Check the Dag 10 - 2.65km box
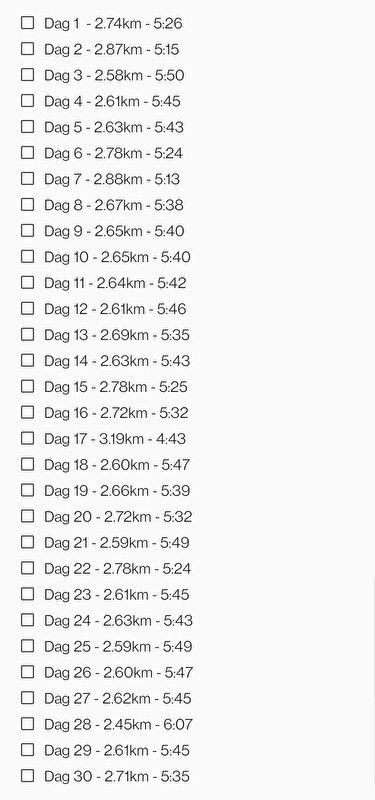Viewport: 375px width, 800px height. [28, 257]
